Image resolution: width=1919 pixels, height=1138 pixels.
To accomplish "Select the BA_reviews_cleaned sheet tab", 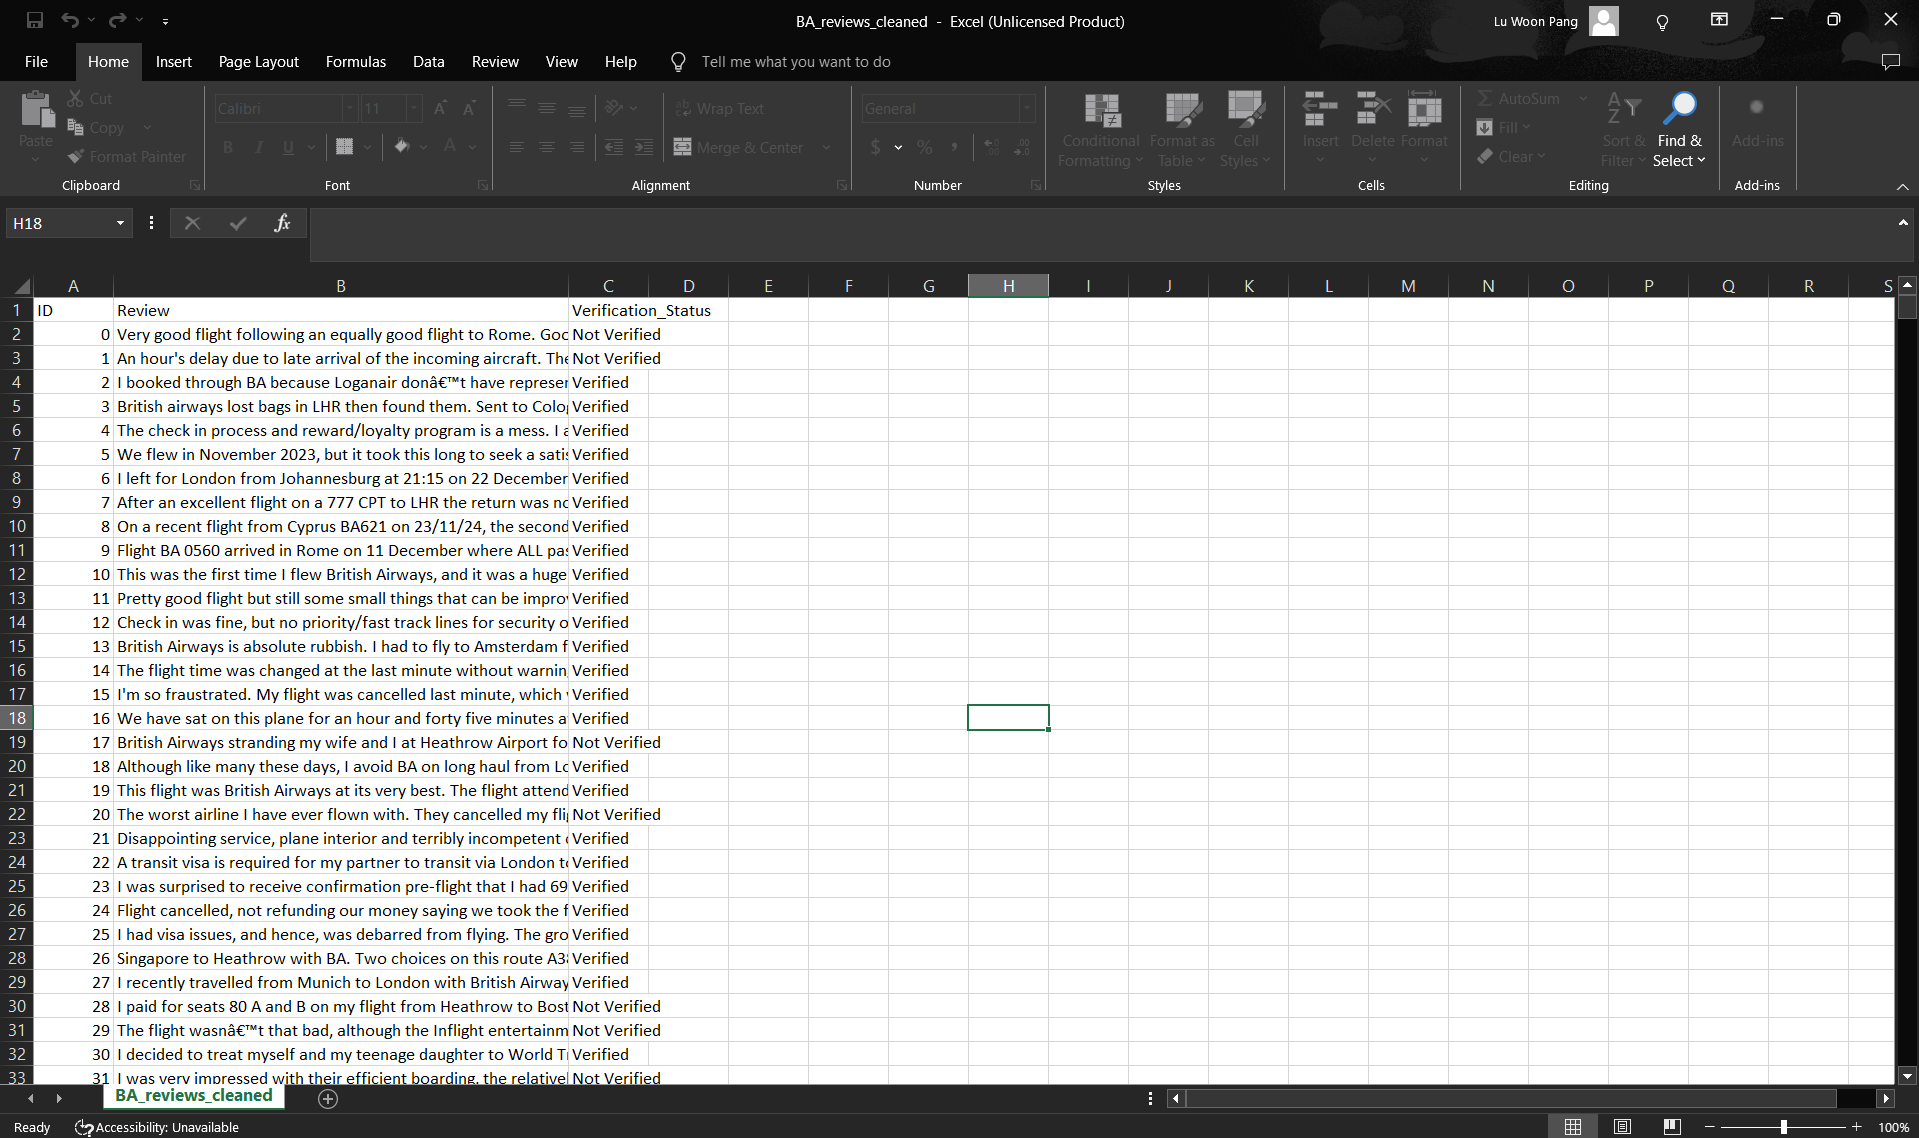I will [193, 1096].
